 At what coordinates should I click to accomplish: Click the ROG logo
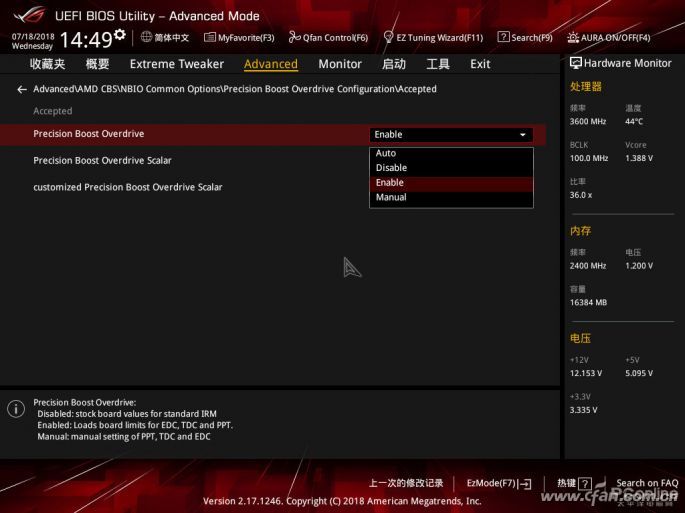(x=29, y=15)
